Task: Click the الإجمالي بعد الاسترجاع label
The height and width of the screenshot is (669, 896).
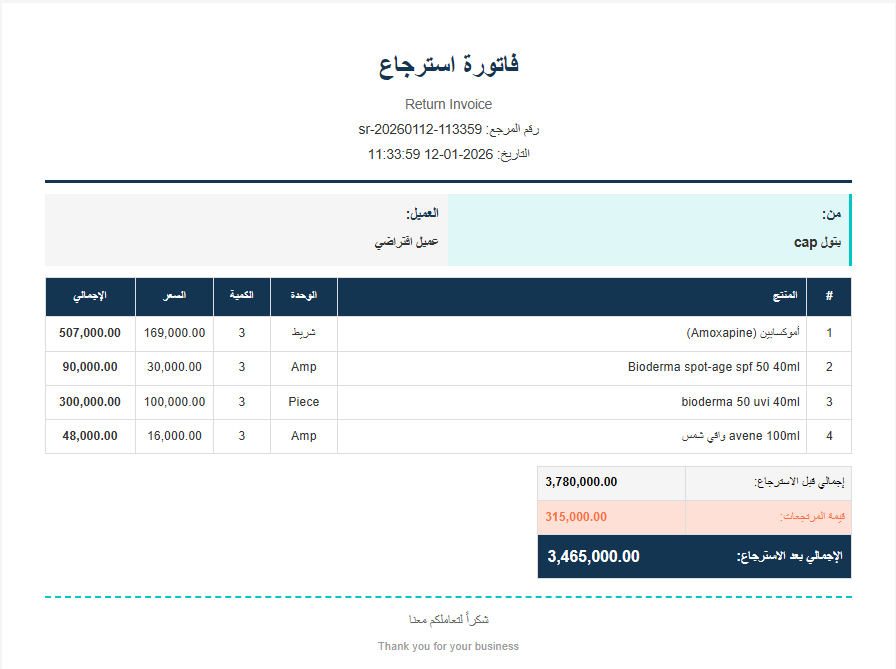Action: pyautogui.click(x=790, y=556)
